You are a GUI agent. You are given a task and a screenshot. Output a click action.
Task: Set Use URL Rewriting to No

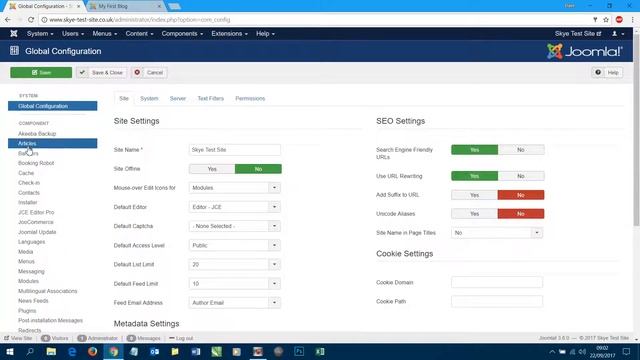521,176
